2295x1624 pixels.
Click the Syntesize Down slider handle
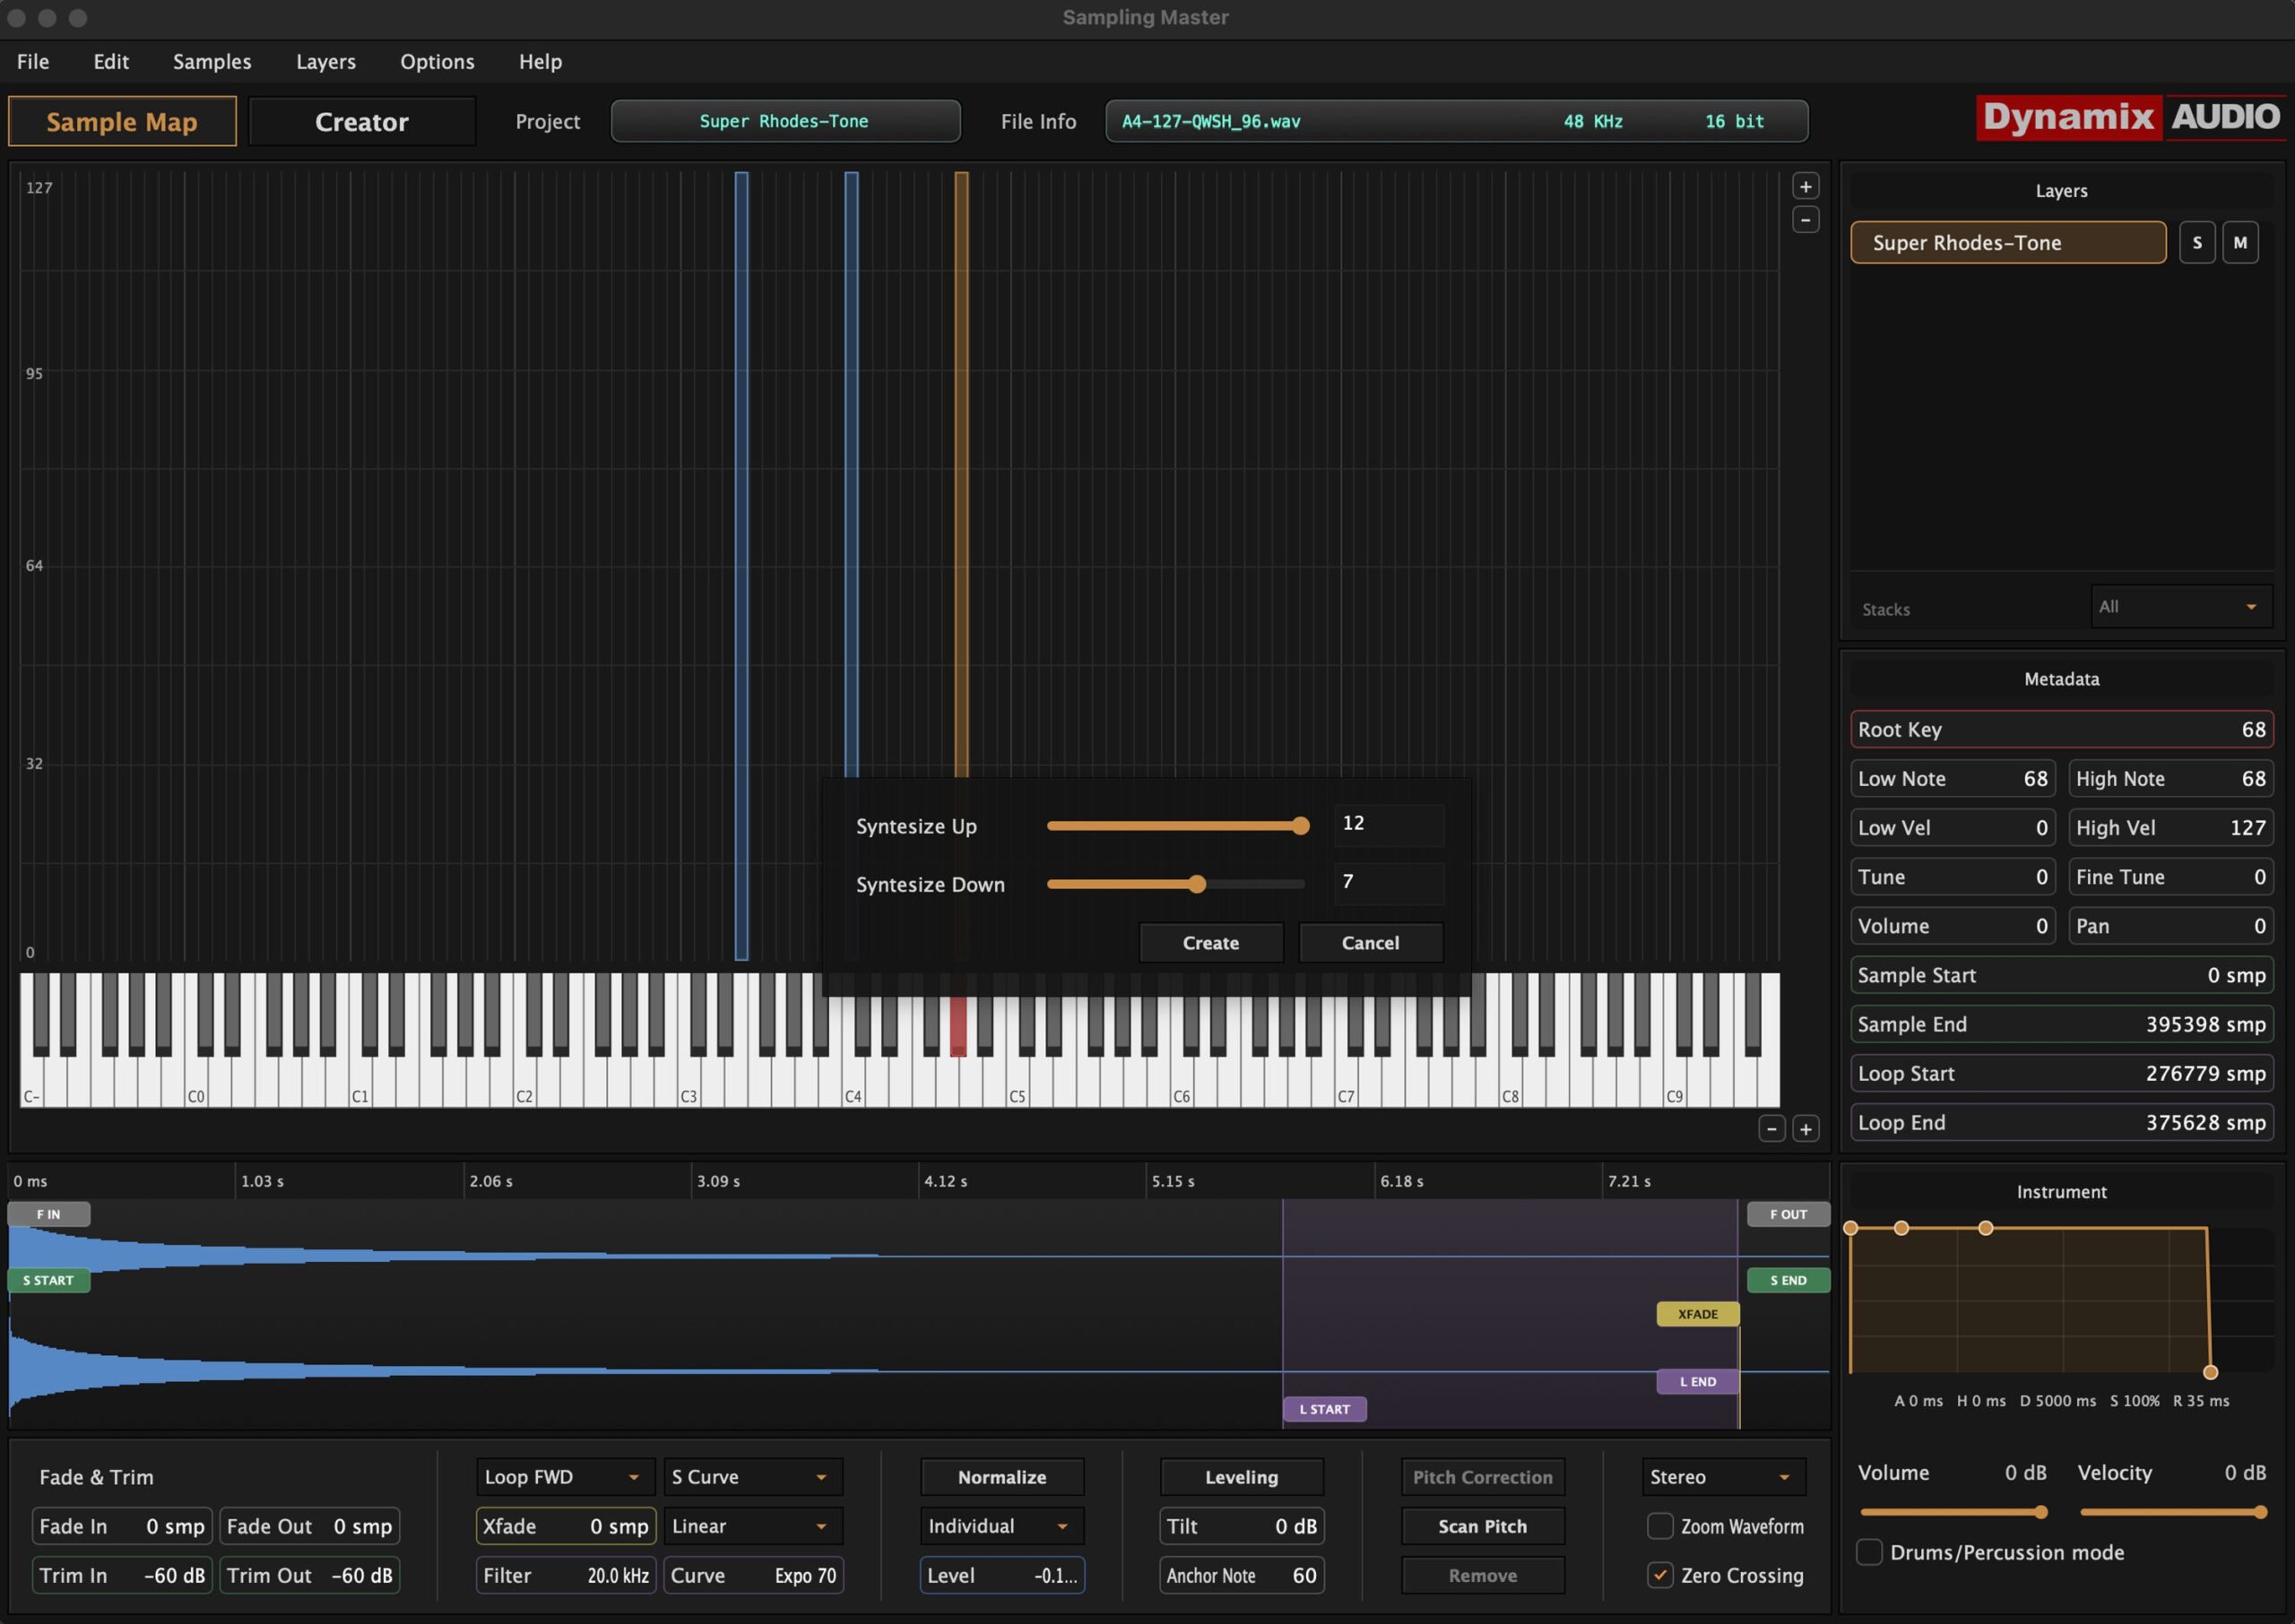coord(1197,884)
